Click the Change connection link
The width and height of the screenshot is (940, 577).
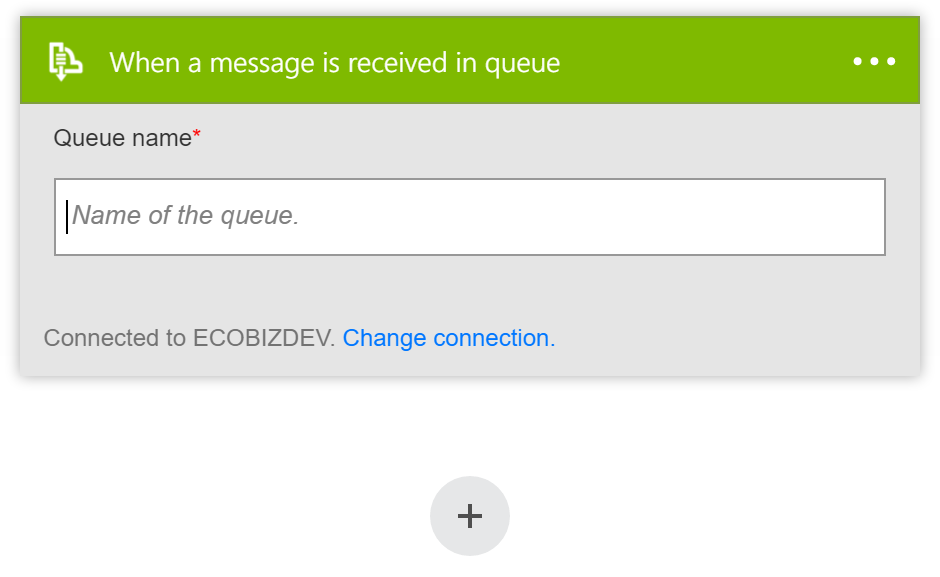pyautogui.click(x=449, y=338)
